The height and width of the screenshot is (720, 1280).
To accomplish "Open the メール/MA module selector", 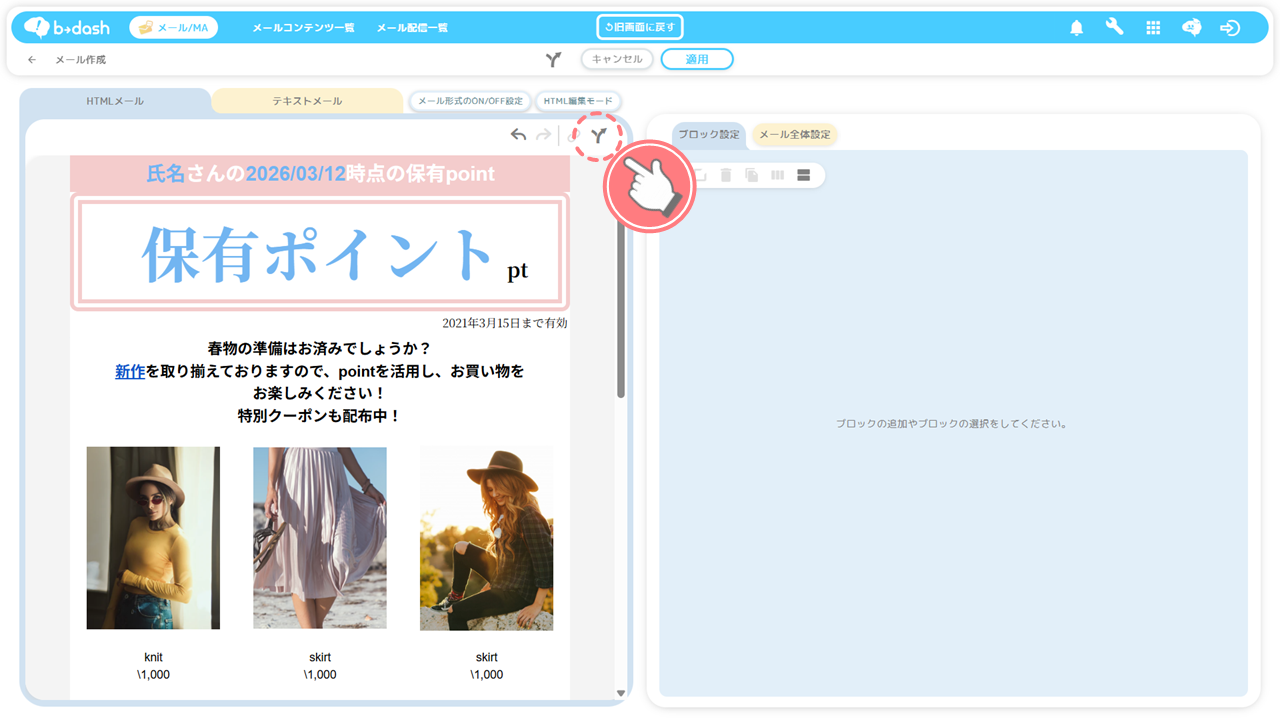I will [x=173, y=28].
